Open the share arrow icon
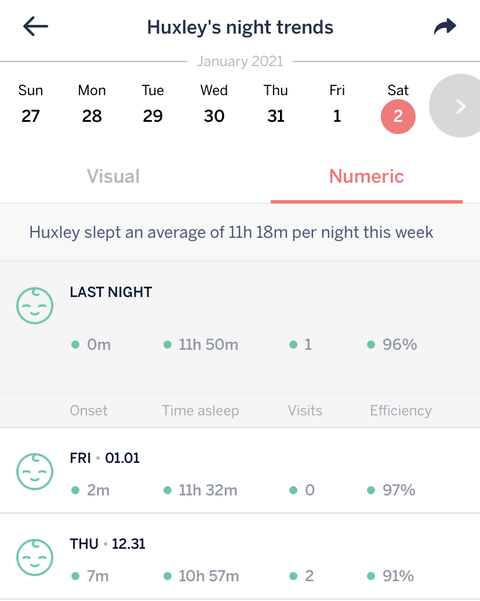 click(x=445, y=26)
